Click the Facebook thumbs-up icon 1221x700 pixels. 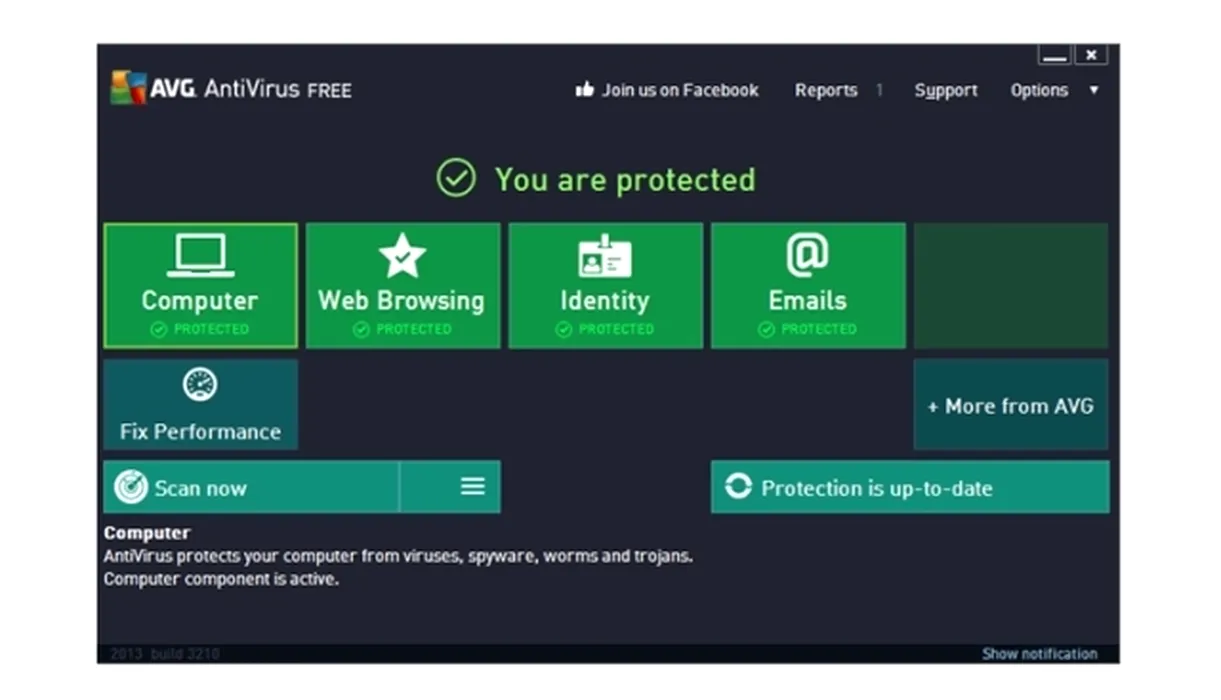(585, 90)
